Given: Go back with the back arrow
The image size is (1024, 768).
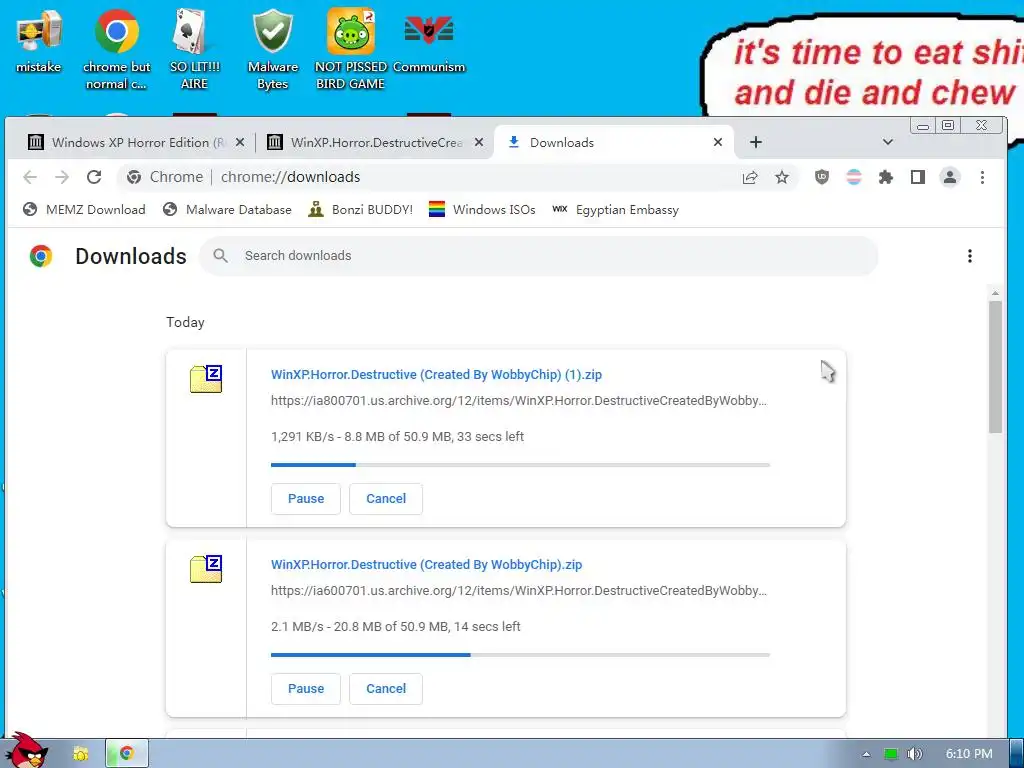Looking at the screenshot, I should (30, 177).
